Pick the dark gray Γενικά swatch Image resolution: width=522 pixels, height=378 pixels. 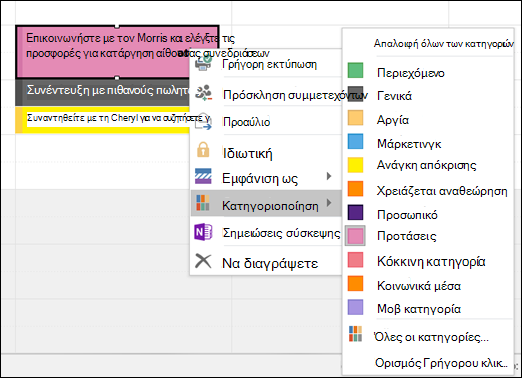click(x=355, y=94)
